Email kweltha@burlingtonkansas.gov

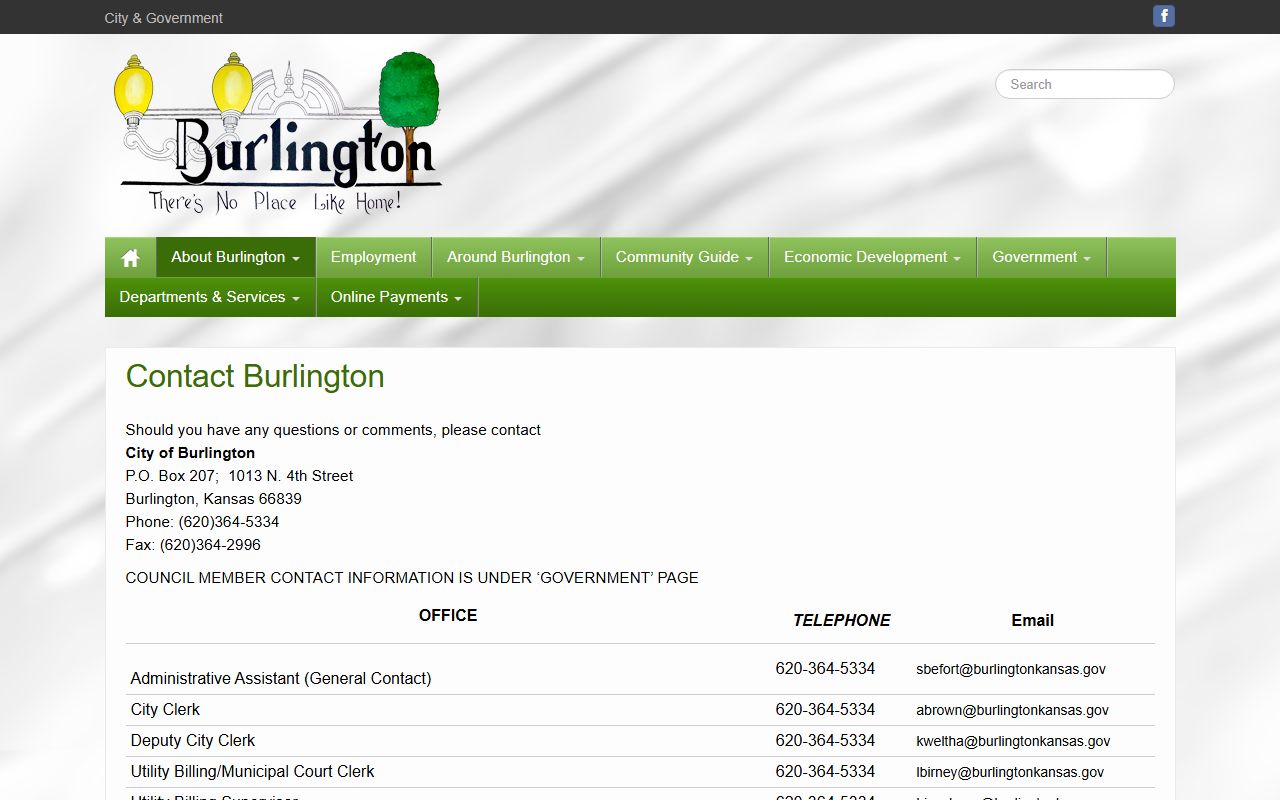click(x=1013, y=741)
